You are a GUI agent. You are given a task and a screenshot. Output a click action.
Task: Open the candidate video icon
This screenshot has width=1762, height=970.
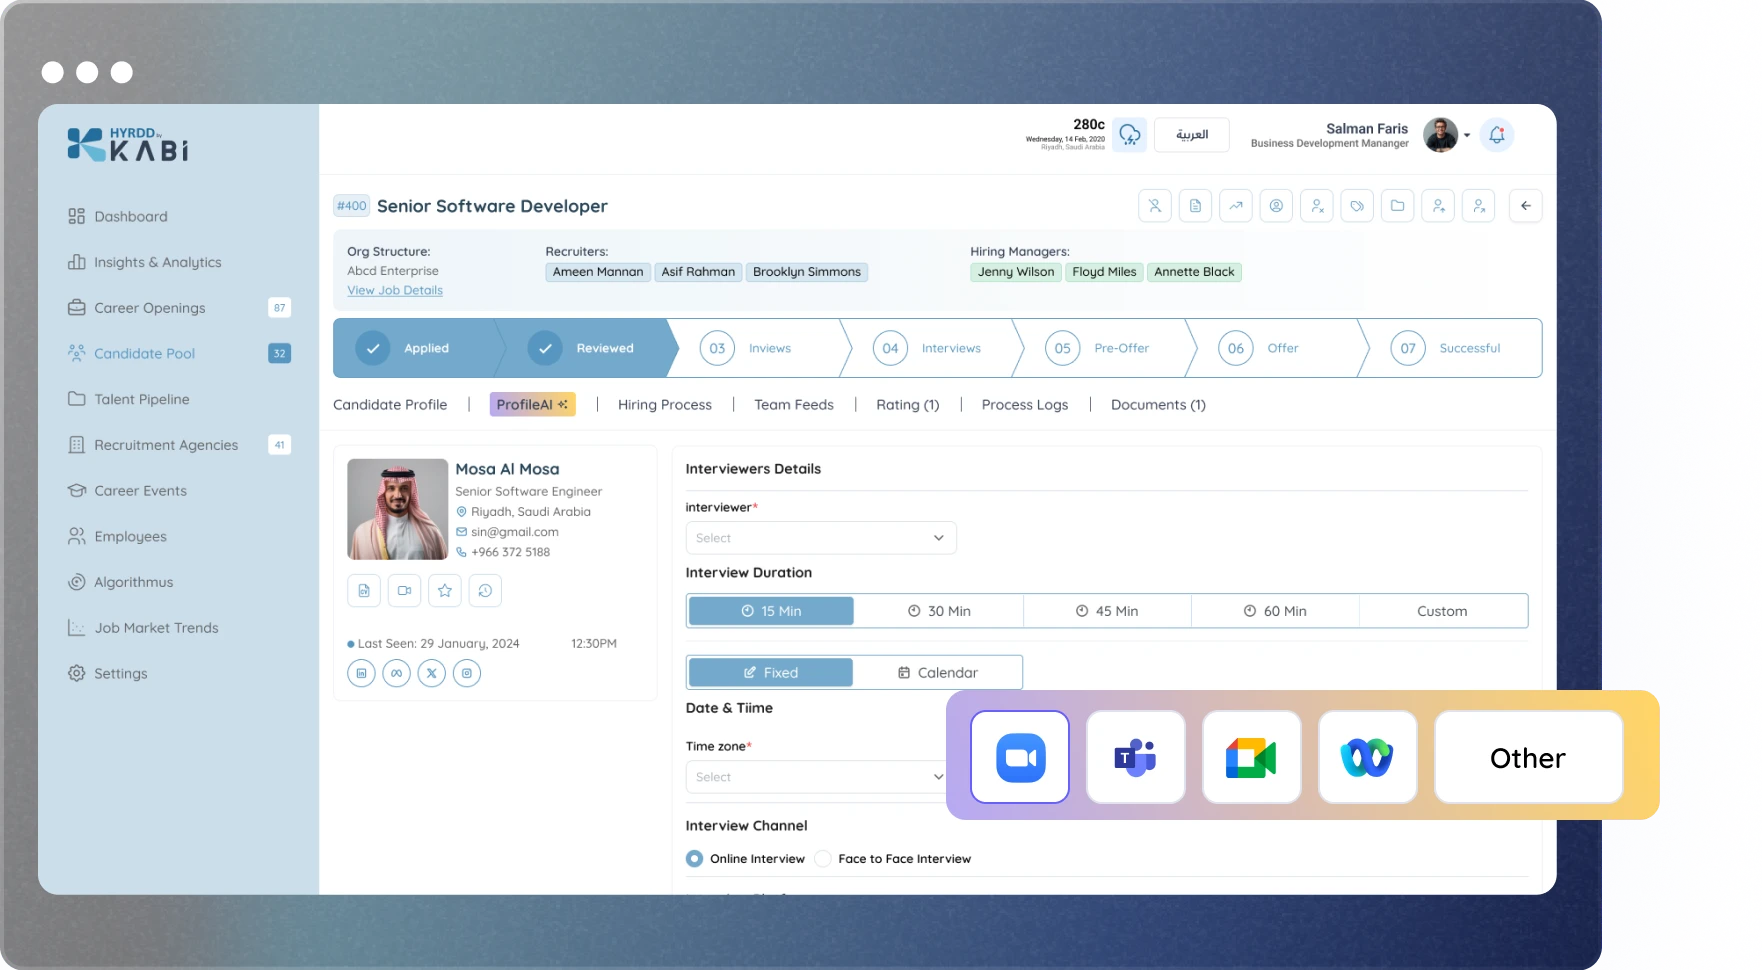404,591
